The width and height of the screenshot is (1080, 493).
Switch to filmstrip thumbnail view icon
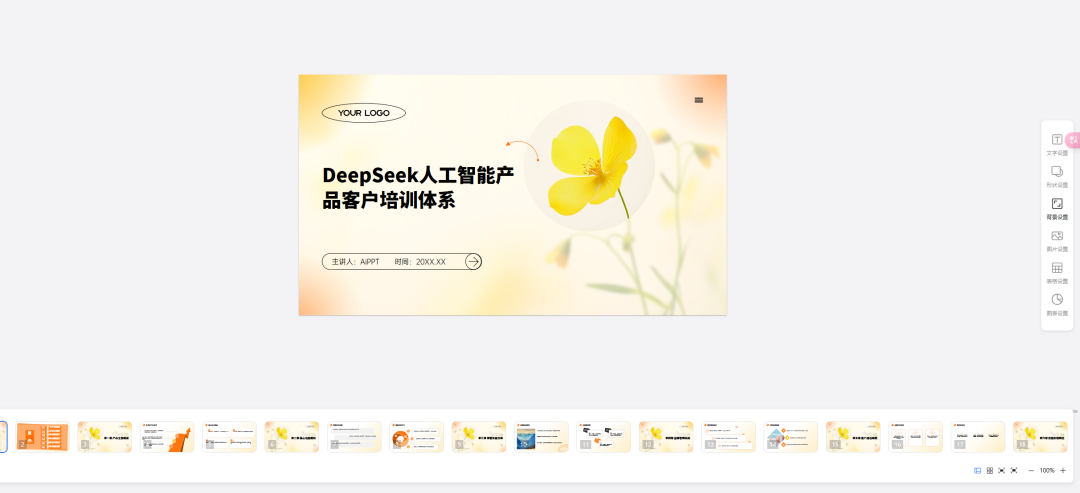click(x=977, y=470)
